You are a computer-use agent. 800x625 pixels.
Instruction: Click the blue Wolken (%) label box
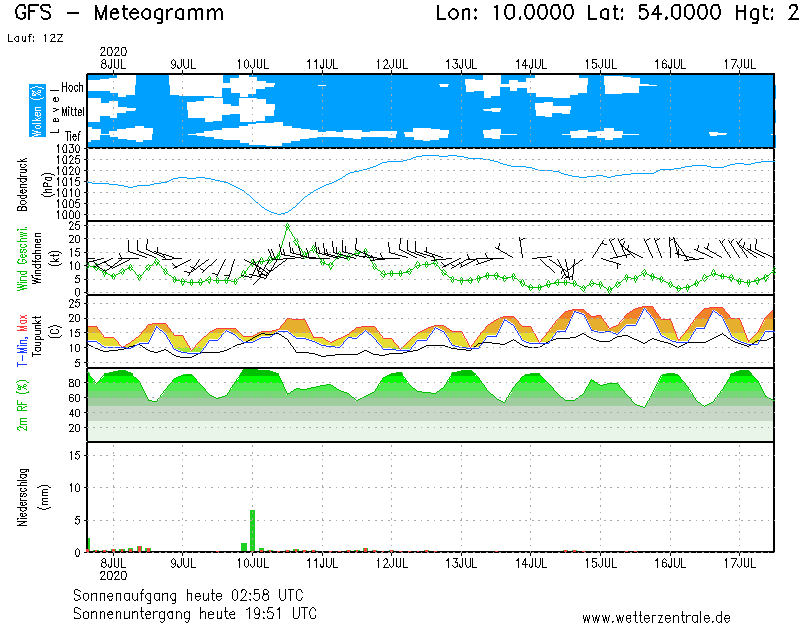(x=38, y=110)
